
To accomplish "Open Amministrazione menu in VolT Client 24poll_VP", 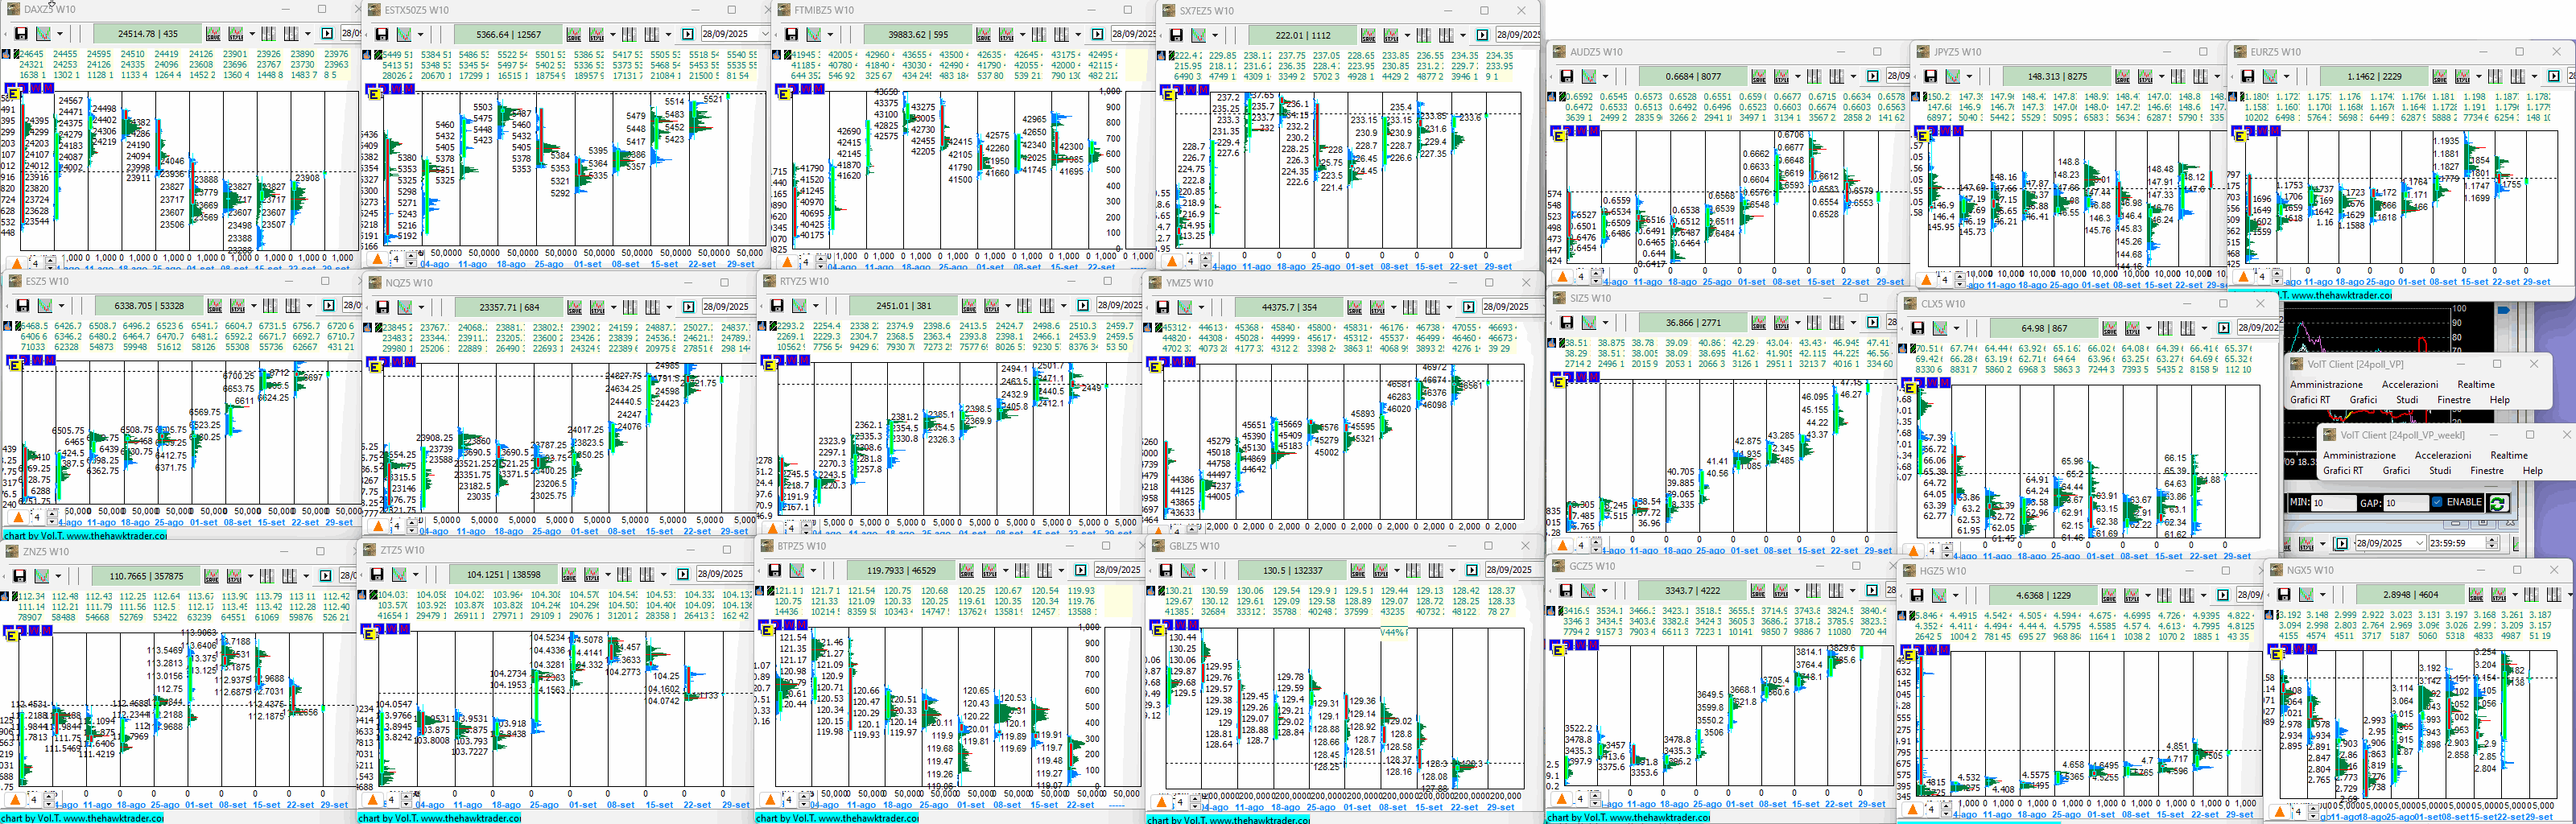I will coord(2326,384).
